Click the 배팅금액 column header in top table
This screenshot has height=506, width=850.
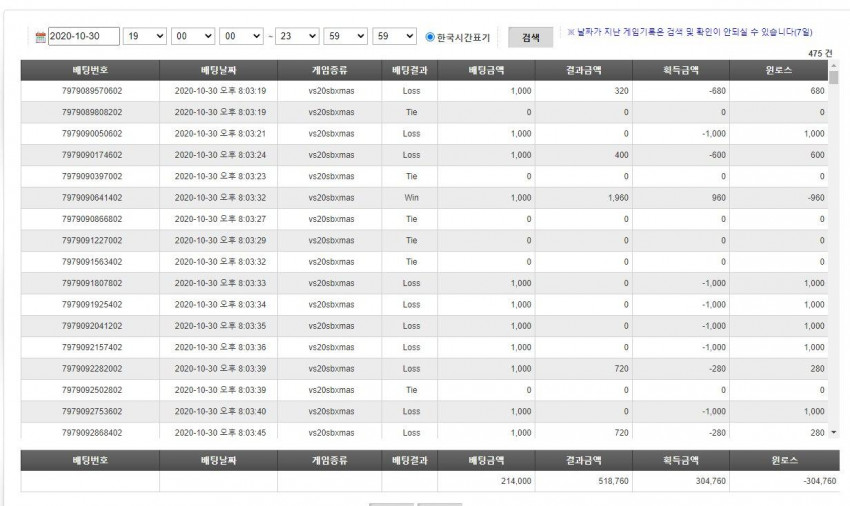click(x=486, y=71)
